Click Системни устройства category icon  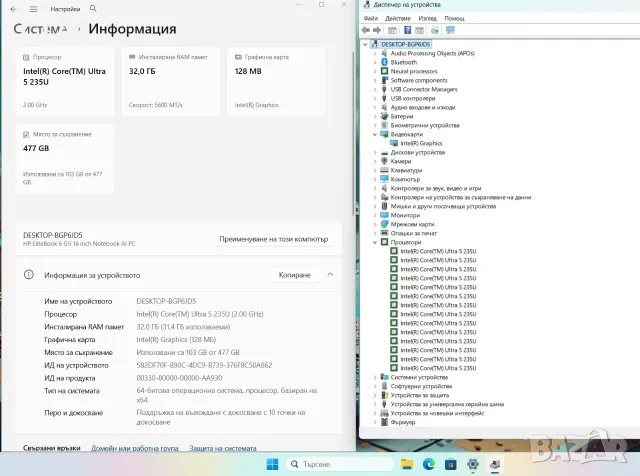click(x=384, y=377)
